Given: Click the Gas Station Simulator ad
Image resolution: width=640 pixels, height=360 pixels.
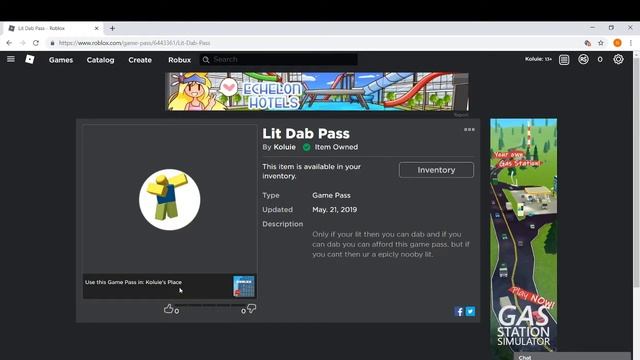Looking at the screenshot, I should click(523, 235).
